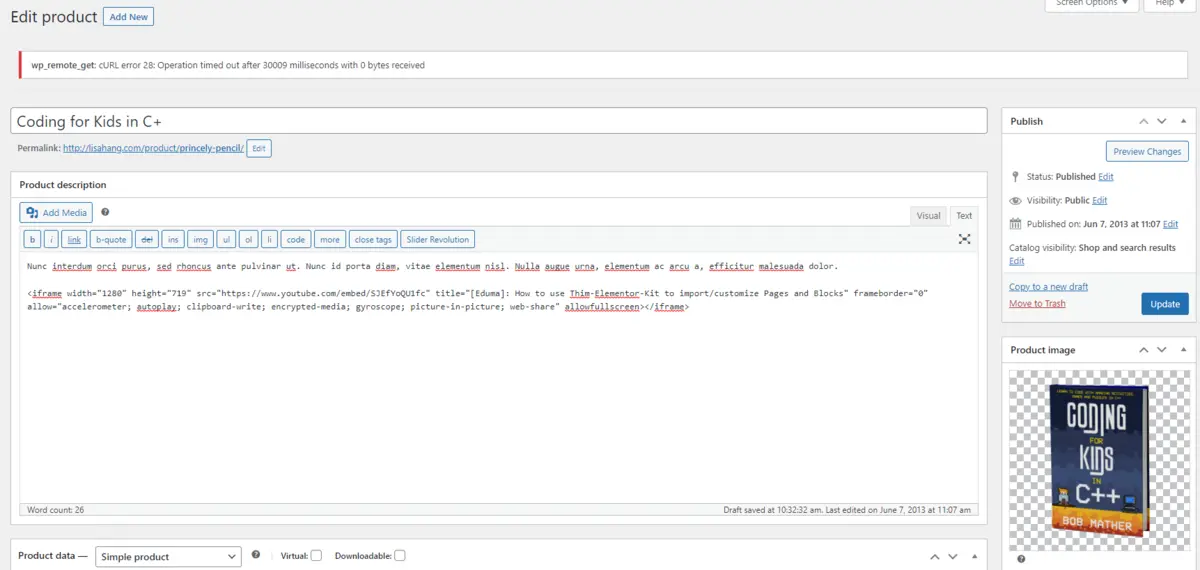Click the product title input field
Screen dimensions: 1200x570
[499, 120]
